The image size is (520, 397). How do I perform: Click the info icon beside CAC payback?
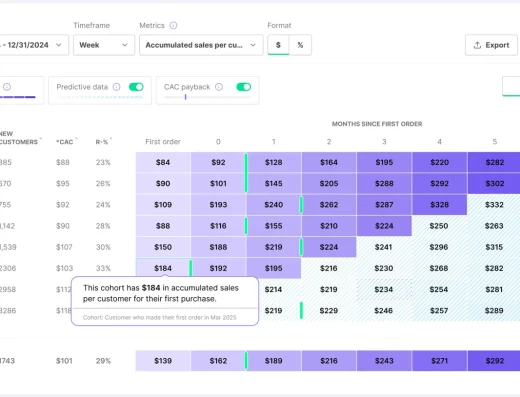[x=219, y=87]
